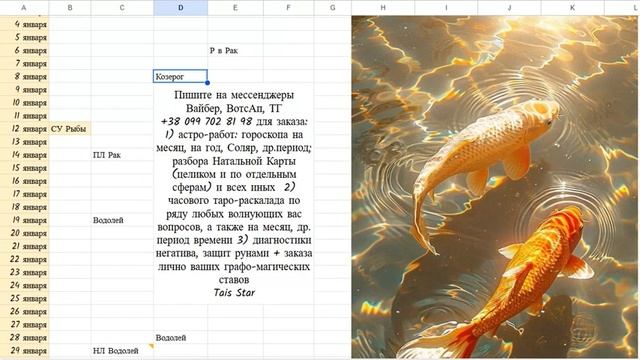640x360 pixels.
Task: Click the selected cell containing 'Козерог'
Action: click(180, 76)
